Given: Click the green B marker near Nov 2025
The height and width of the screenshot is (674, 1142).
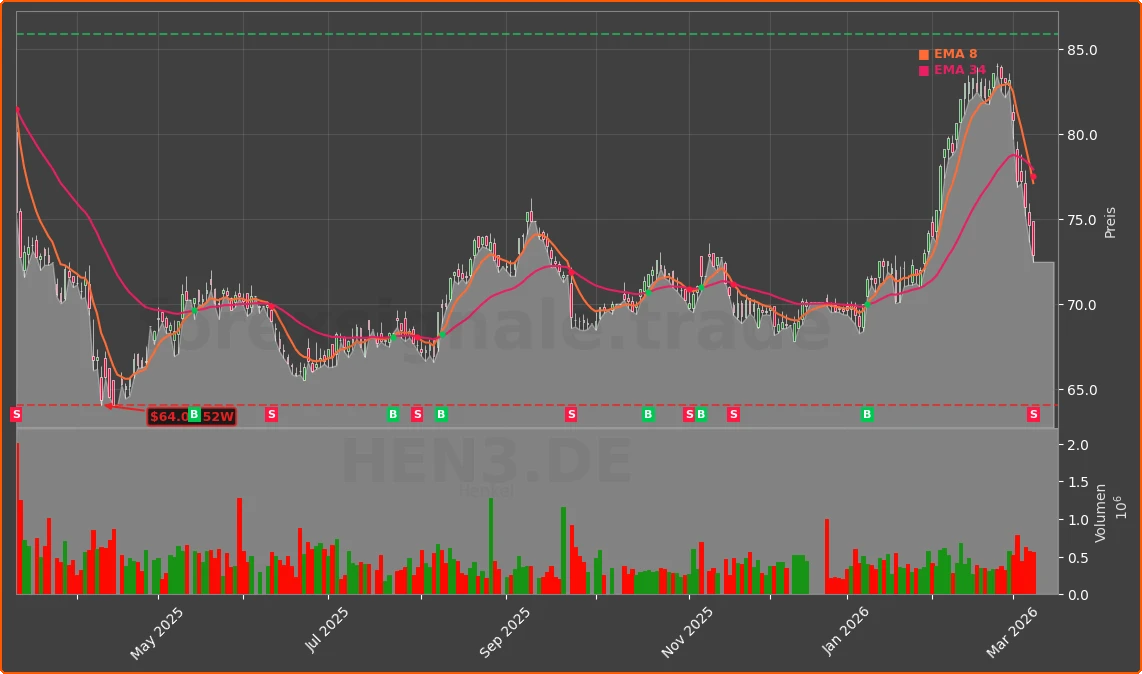Looking at the screenshot, I should [648, 414].
